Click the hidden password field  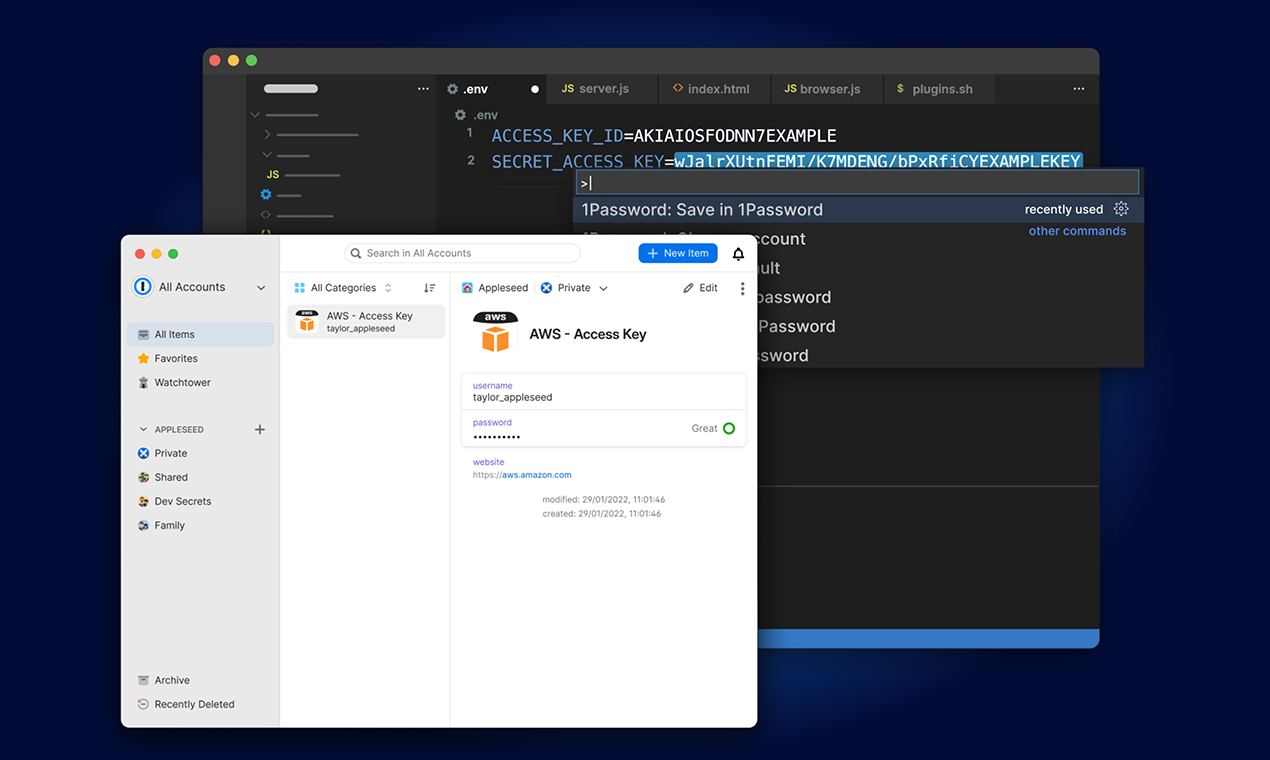point(604,428)
